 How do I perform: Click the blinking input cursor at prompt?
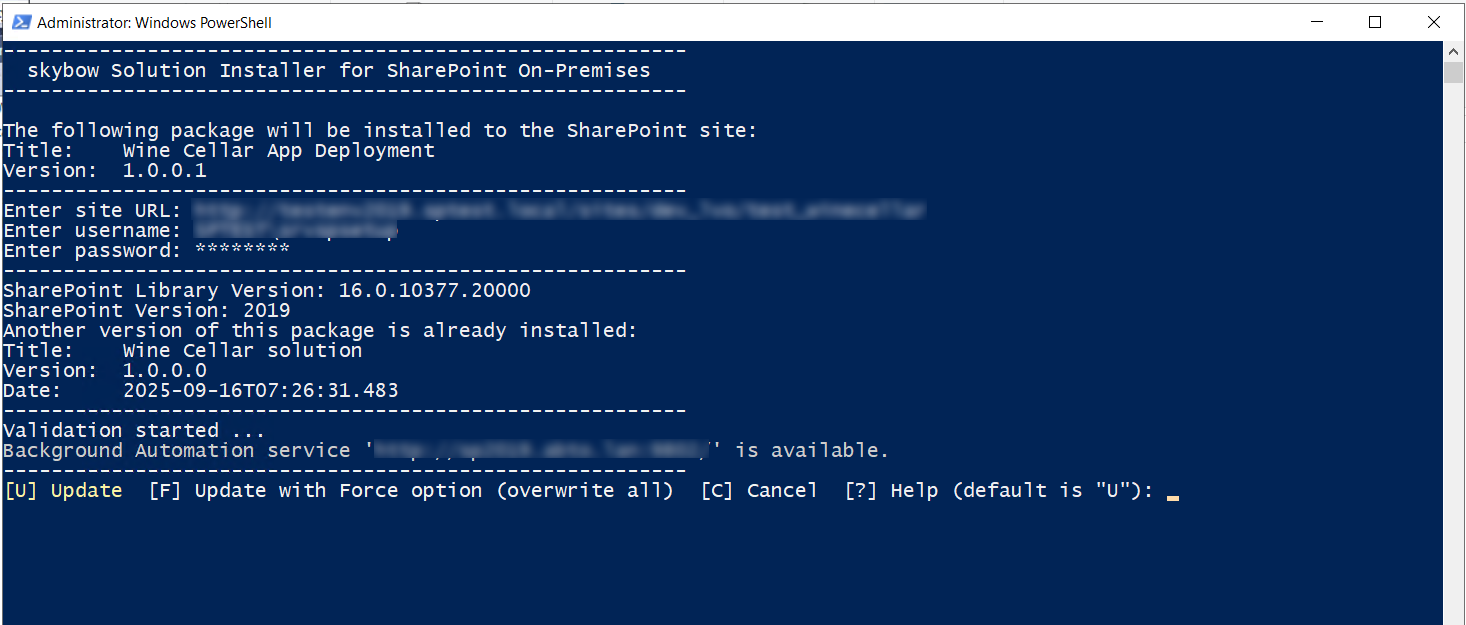click(1173, 493)
